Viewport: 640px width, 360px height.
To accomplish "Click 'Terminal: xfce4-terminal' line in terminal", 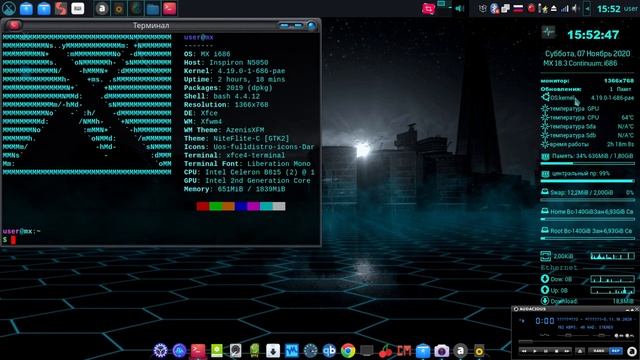I will [x=234, y=155].
